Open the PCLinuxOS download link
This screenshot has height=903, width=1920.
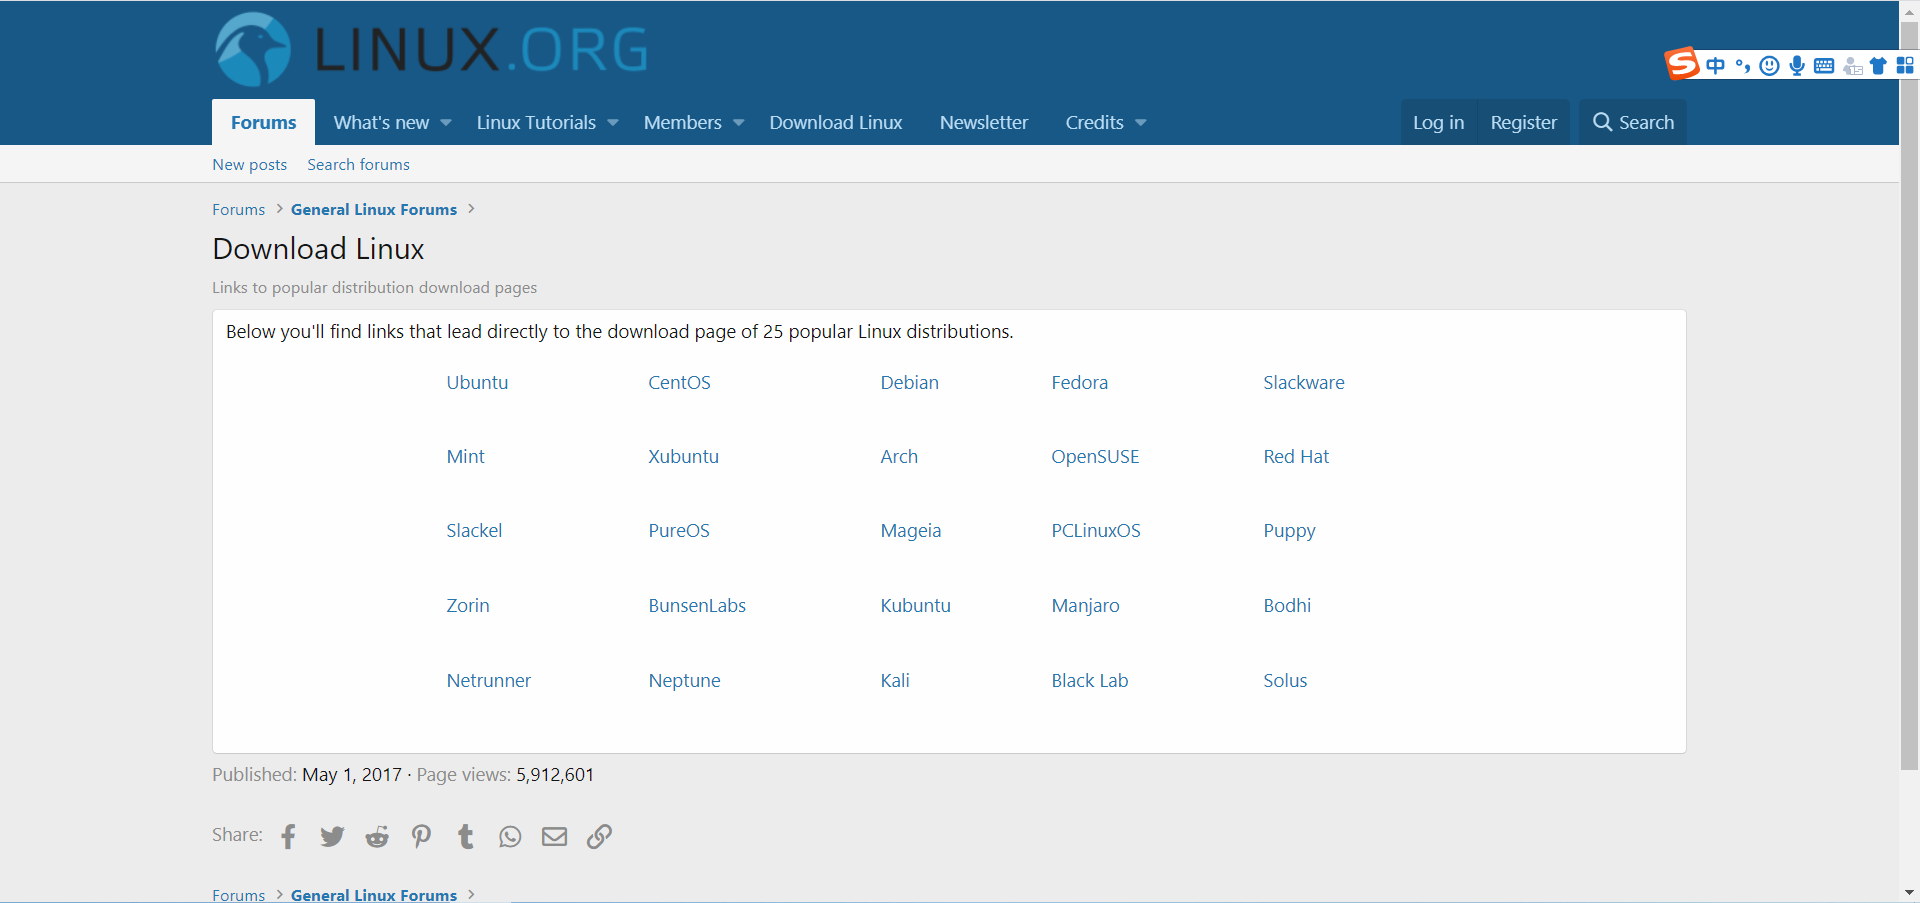(x=1095, y=530)
